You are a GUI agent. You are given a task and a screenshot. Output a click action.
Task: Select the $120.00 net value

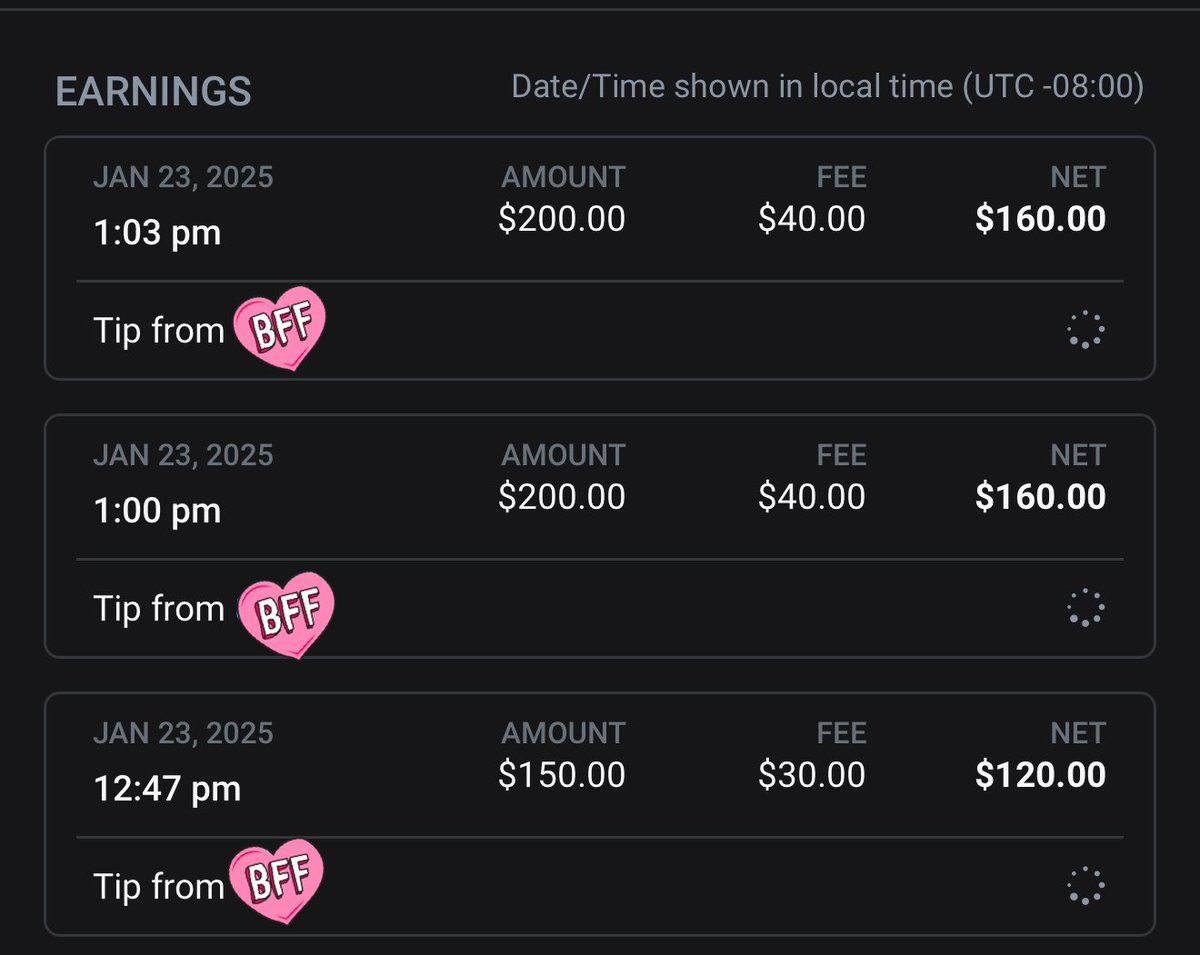[1040, 775]
